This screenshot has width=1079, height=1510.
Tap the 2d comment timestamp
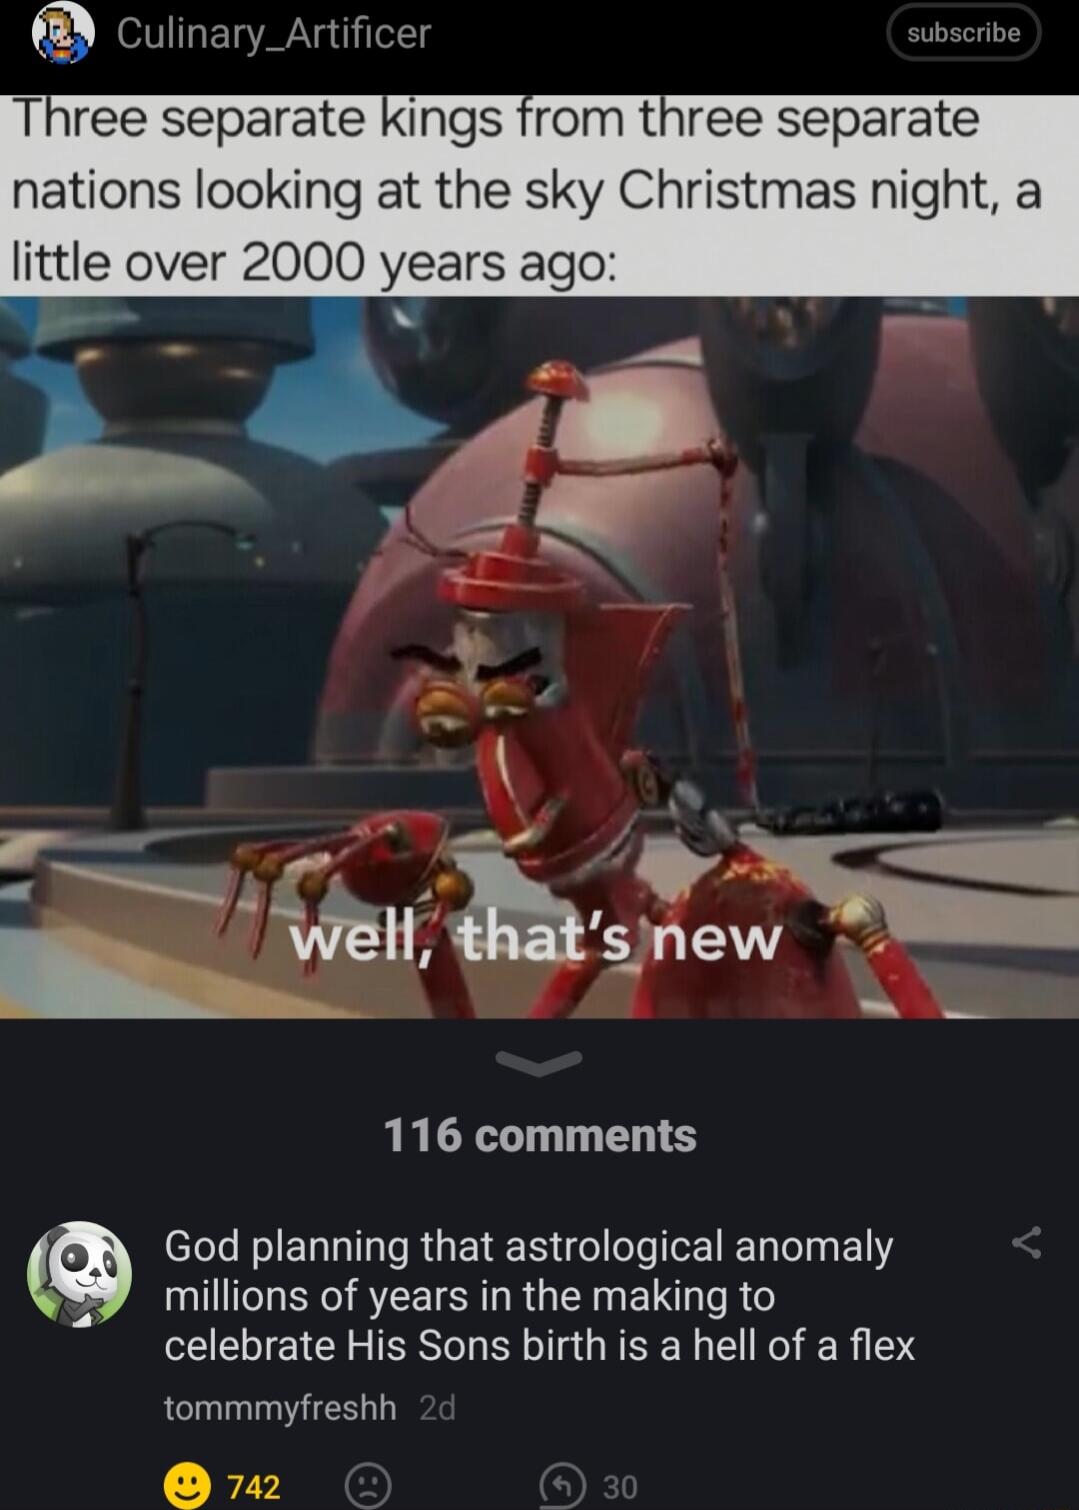pyautogui.click(x=437, y=1408)
